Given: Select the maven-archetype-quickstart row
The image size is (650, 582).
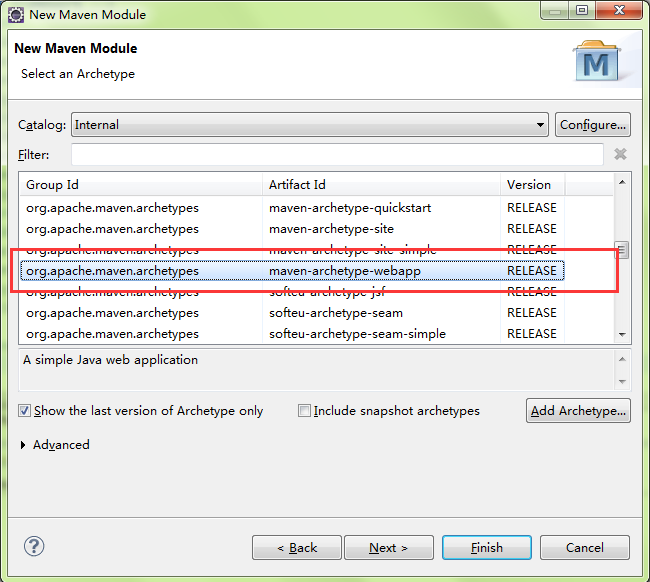Looking at the screenshot, I should coord(292,208).
